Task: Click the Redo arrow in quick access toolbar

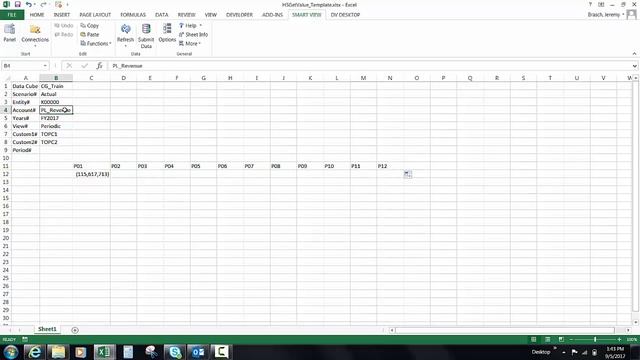Action: click(43, 4)
